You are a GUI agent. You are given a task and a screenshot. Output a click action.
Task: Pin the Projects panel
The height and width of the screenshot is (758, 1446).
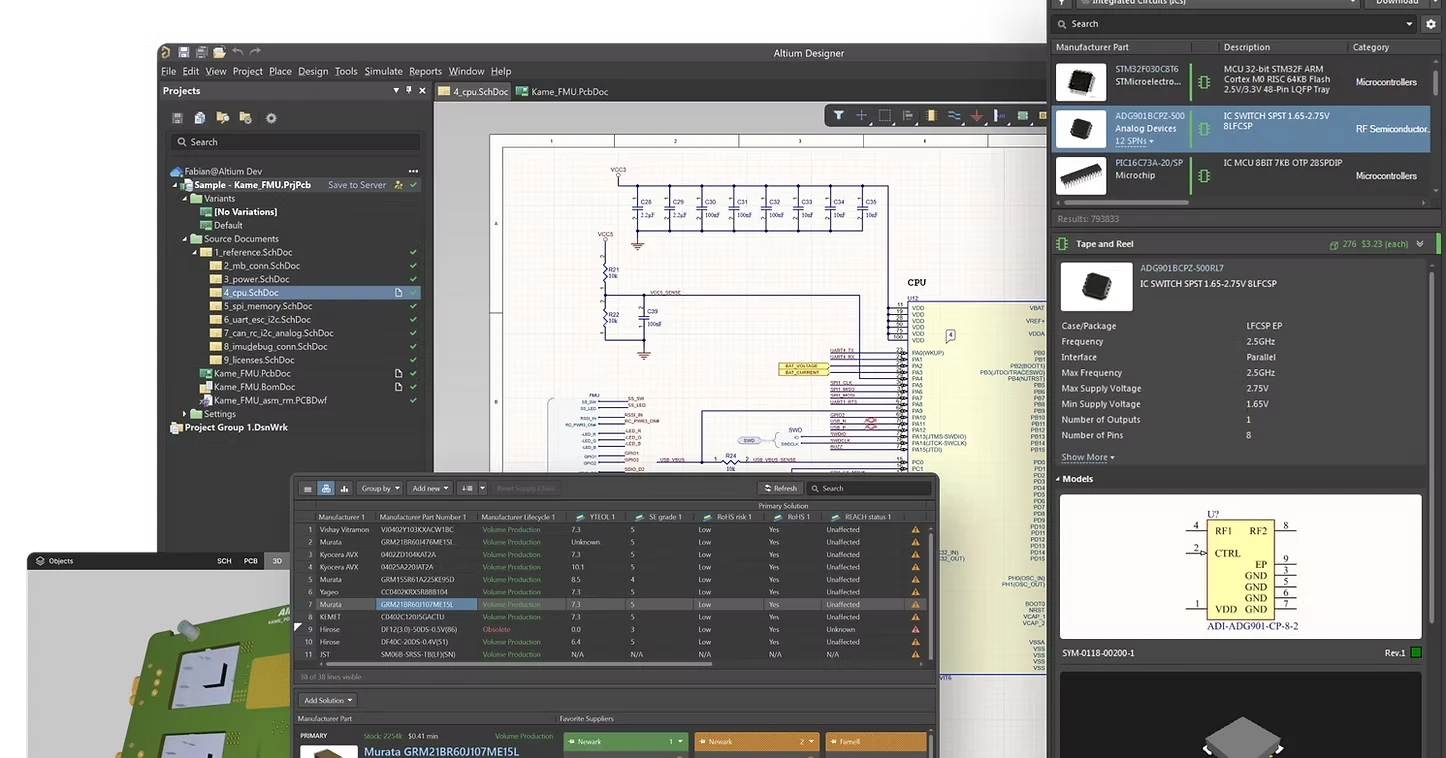pyautogui.click(x=409, y=90)
